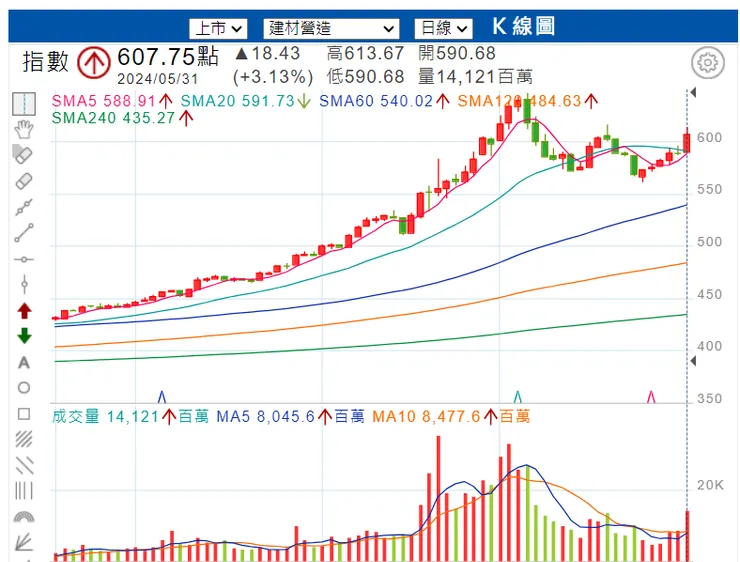The height and width of the screenshot is (562, 740).
Task: Select the hand pan tool
Action: click(24, 129)
